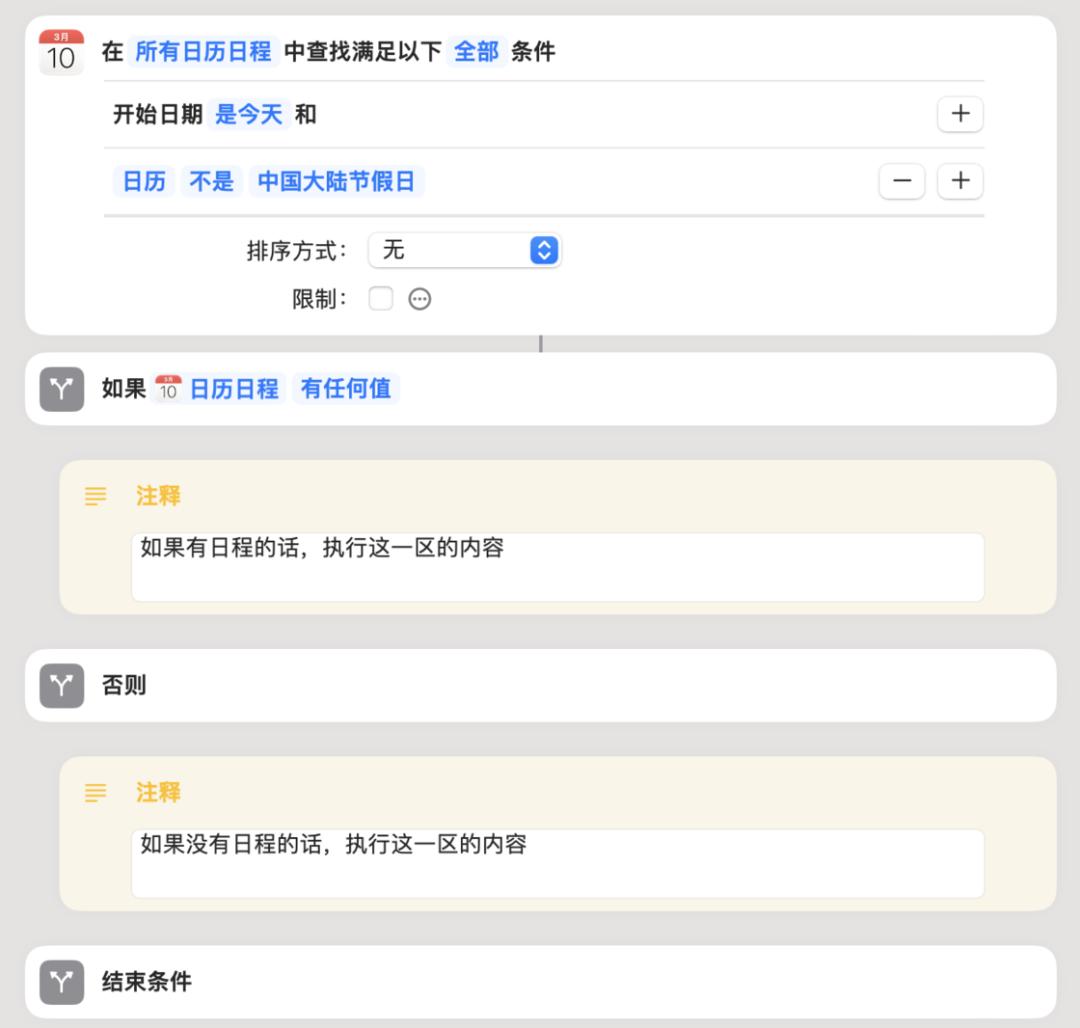Add a filter after the calendar row
Screen dimensions: 1080x1028
pyautogui.click(x=960, y=181)
